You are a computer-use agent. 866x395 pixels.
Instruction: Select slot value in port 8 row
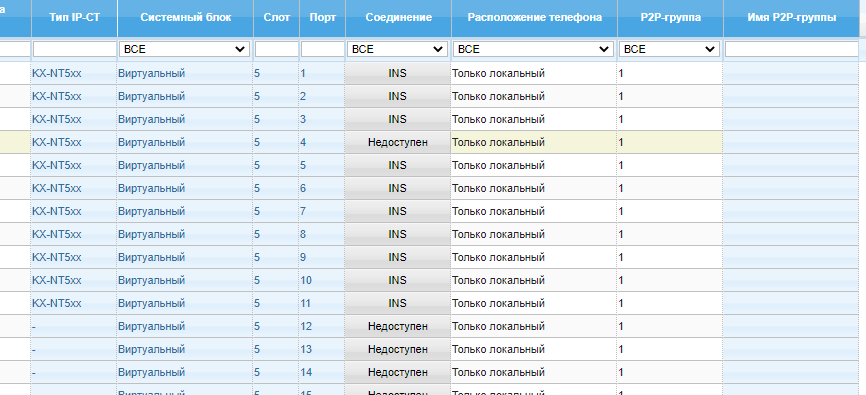click(x=277, y=234)
